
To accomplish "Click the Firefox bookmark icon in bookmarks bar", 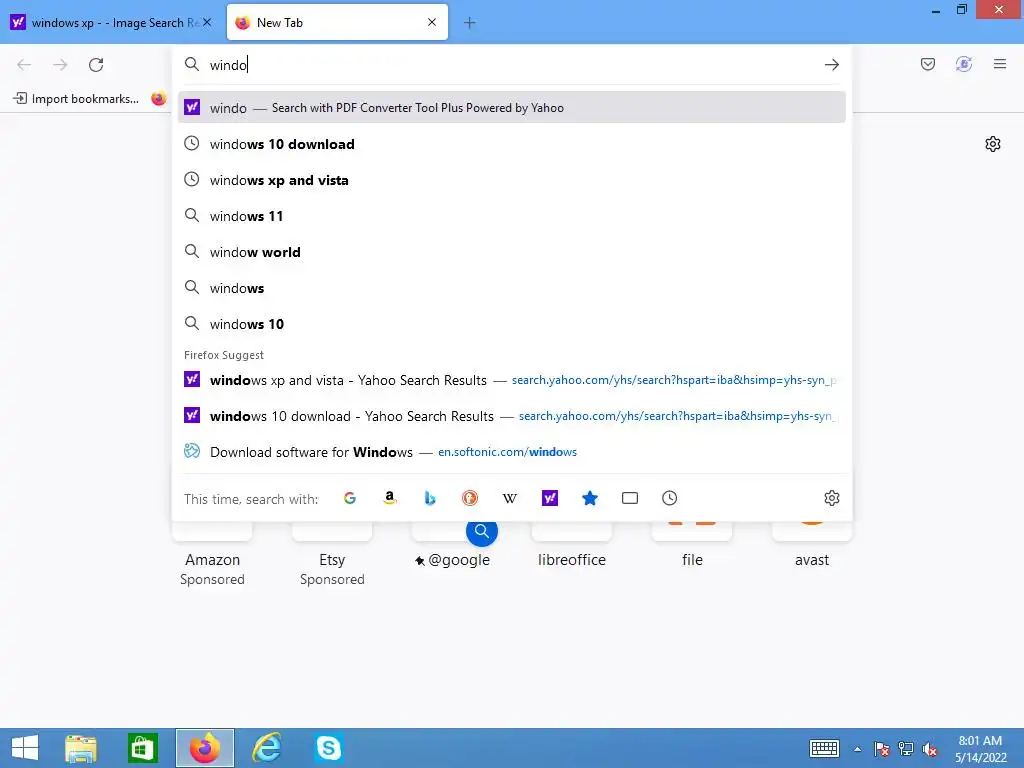I will (x=159, y=99).
